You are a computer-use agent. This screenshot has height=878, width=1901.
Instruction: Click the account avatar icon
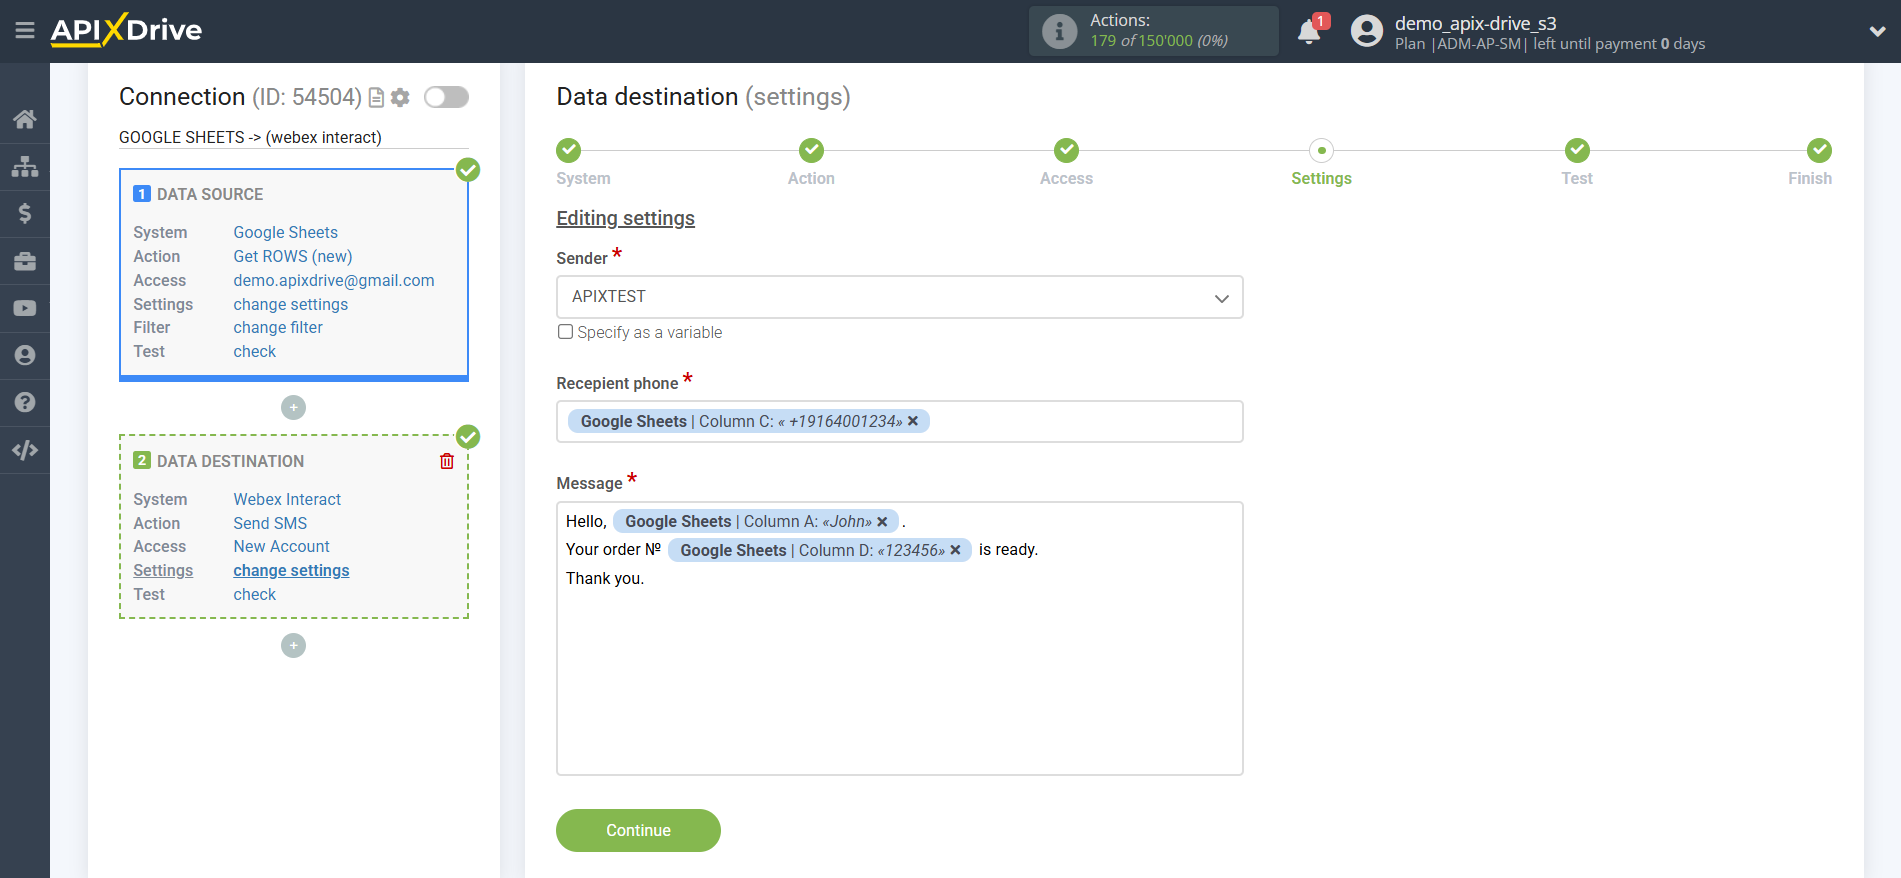(x=1366, y=31)
